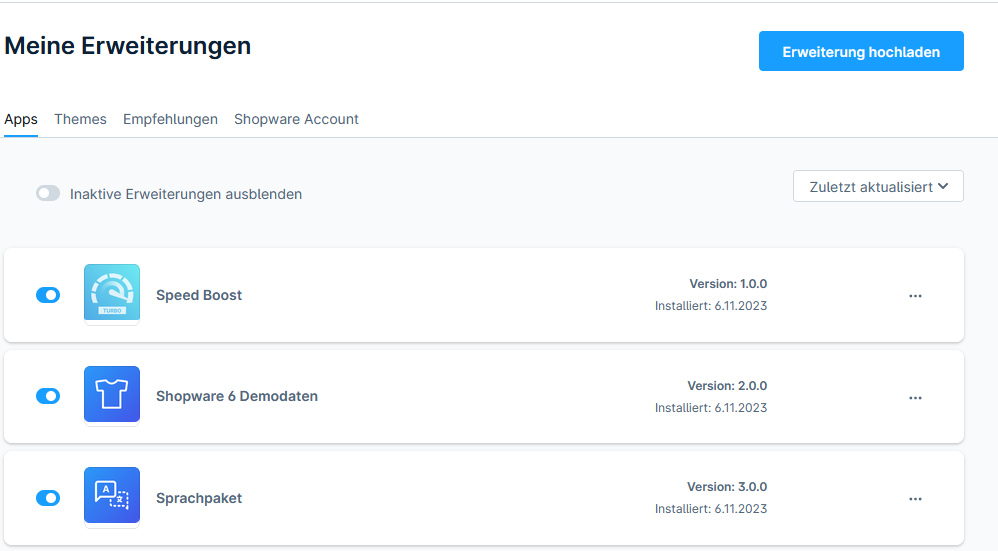This screenshot has height=551, width=998.
Task: Open the Empfehlungen tab
Action: [x=170, y=119]
